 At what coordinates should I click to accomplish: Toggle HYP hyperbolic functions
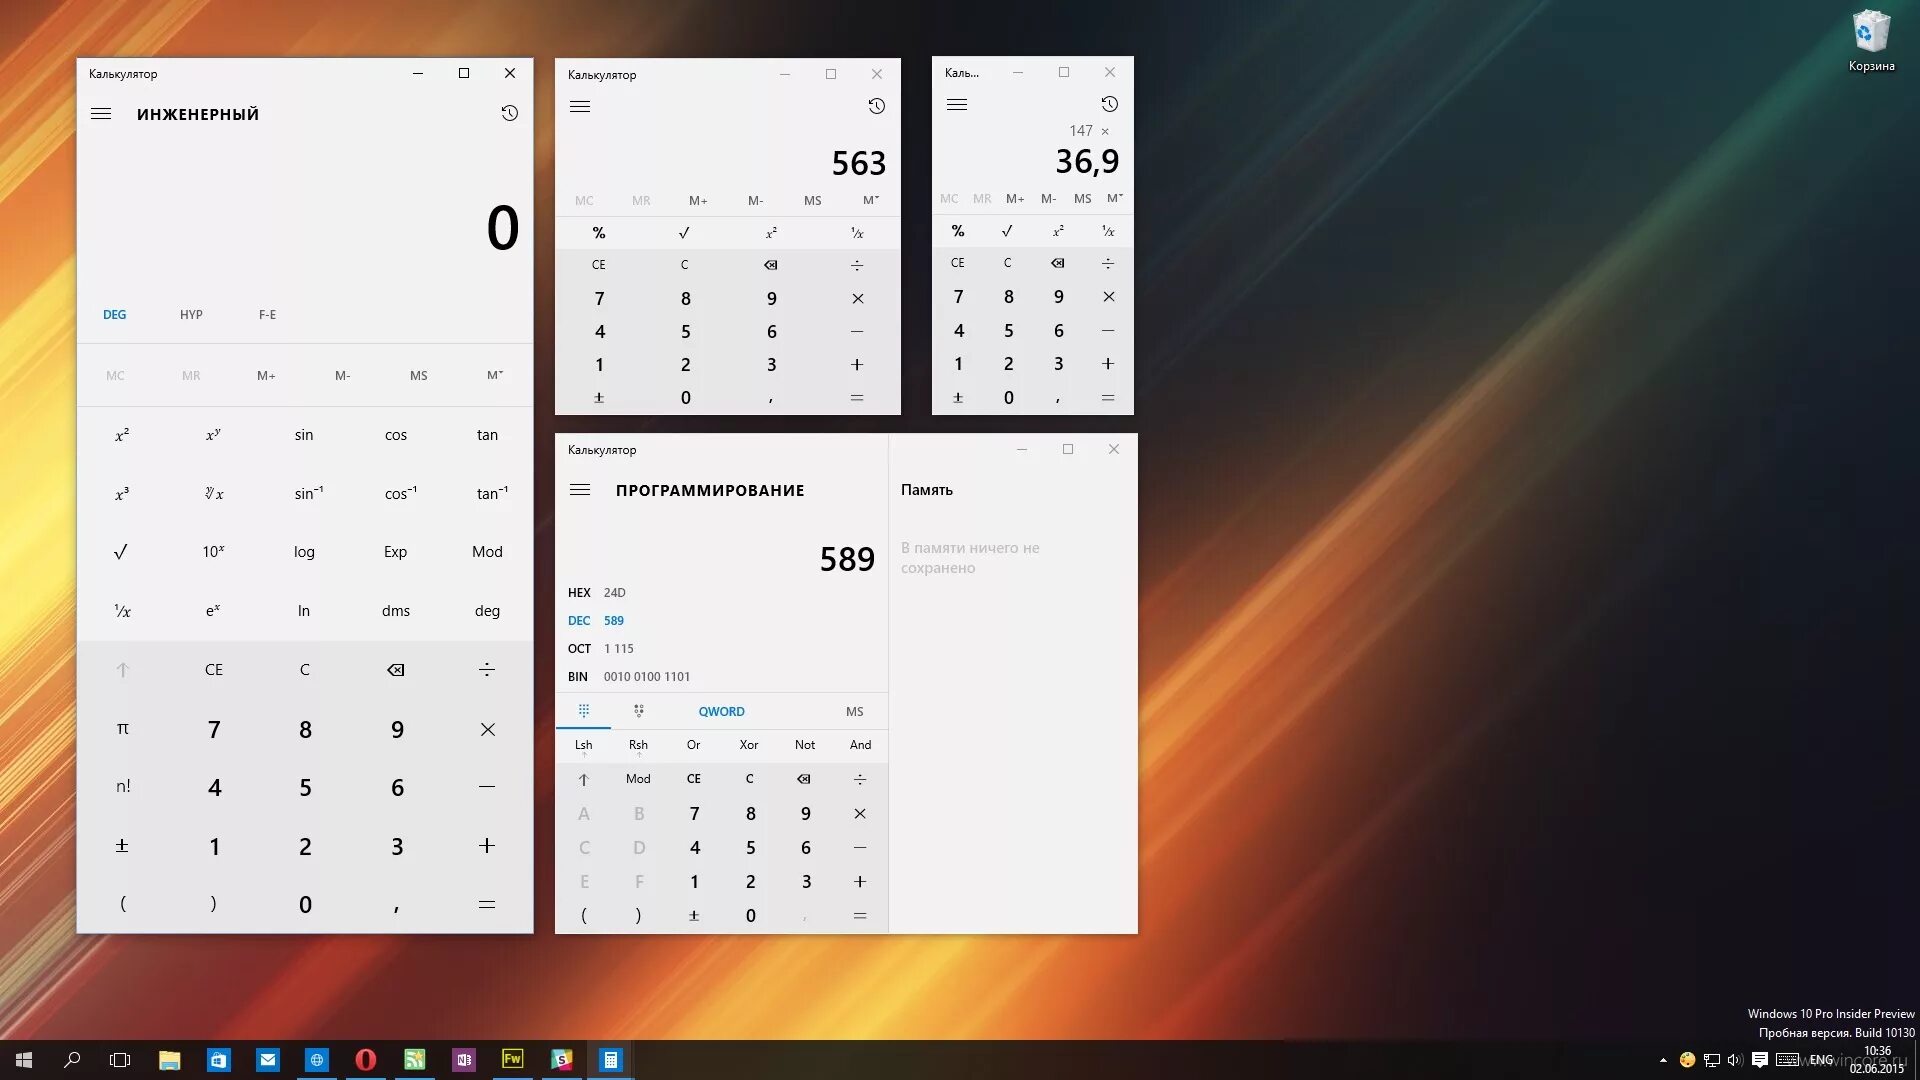[x=191, y=315]
